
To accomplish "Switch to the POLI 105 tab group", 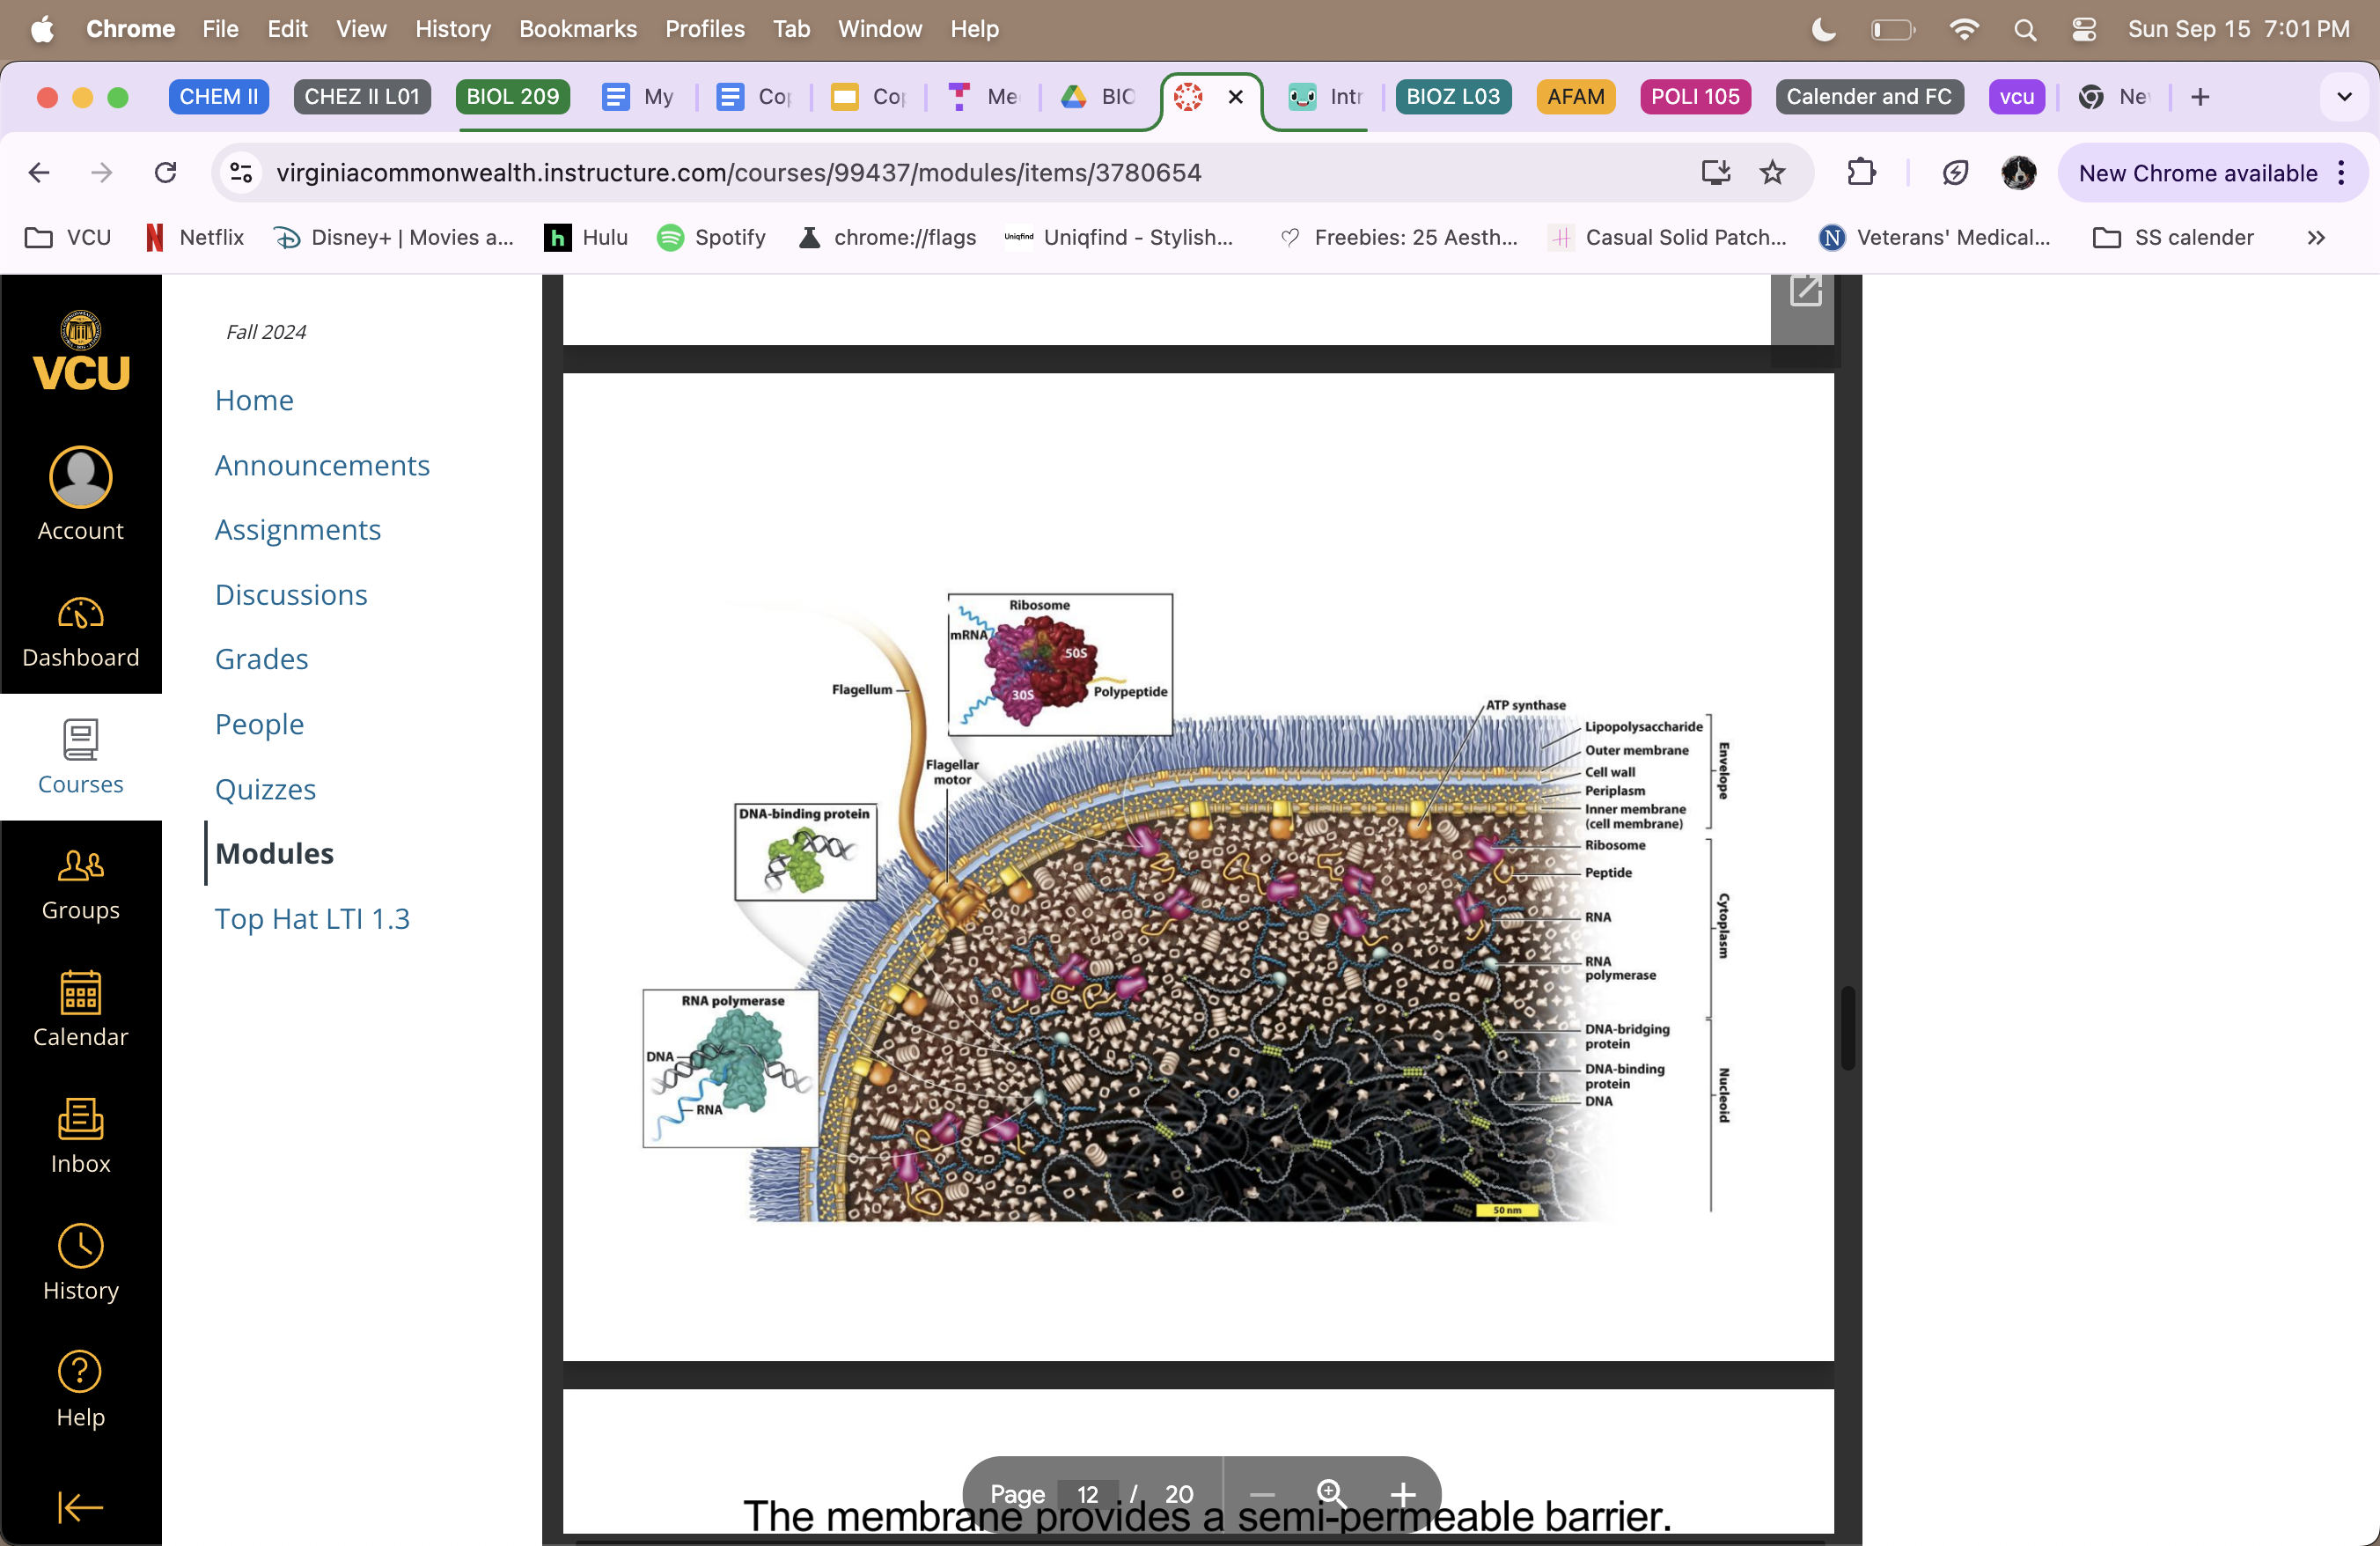I will click(1695, 97).
